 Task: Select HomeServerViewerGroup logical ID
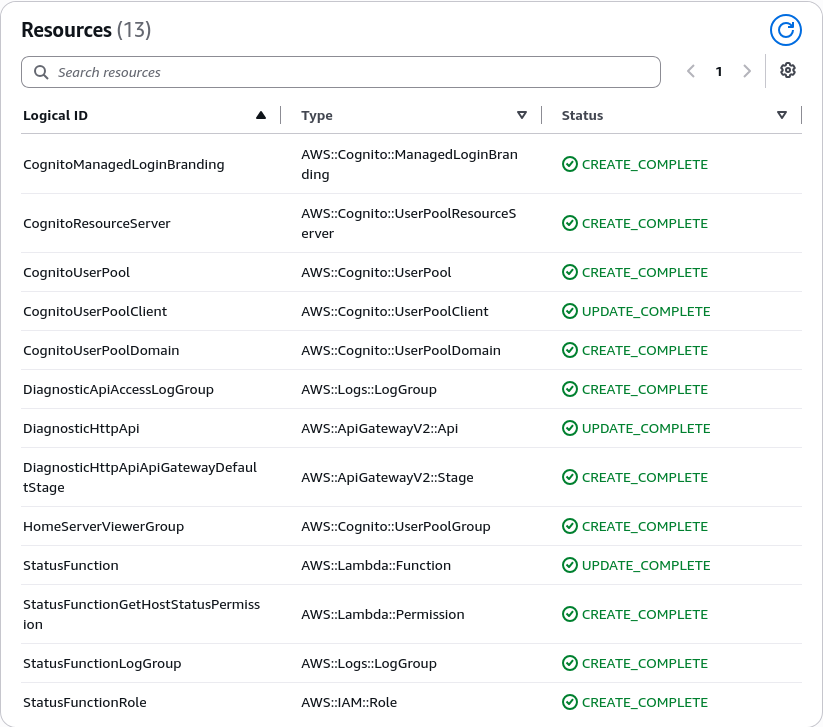pyautogui.click(x=103, y=526)
